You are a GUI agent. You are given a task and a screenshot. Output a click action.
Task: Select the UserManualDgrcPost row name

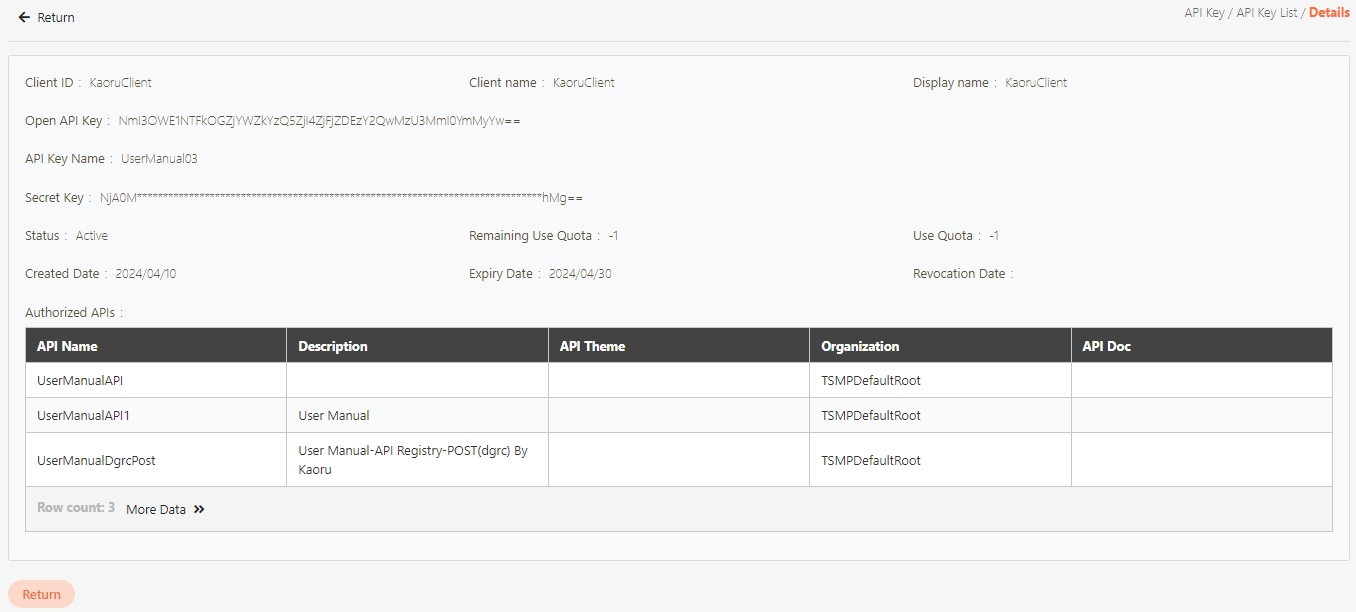pyautogui.click(x=96, y=461)
